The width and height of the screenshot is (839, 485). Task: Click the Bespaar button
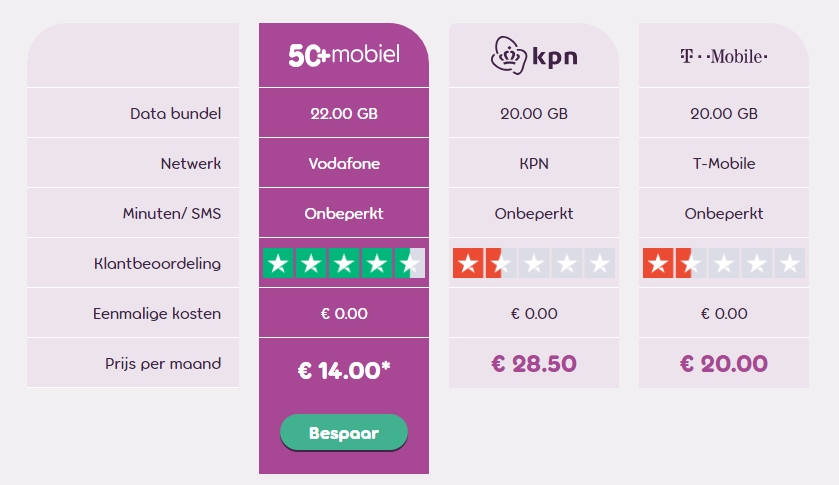click(x=344, y=433)
